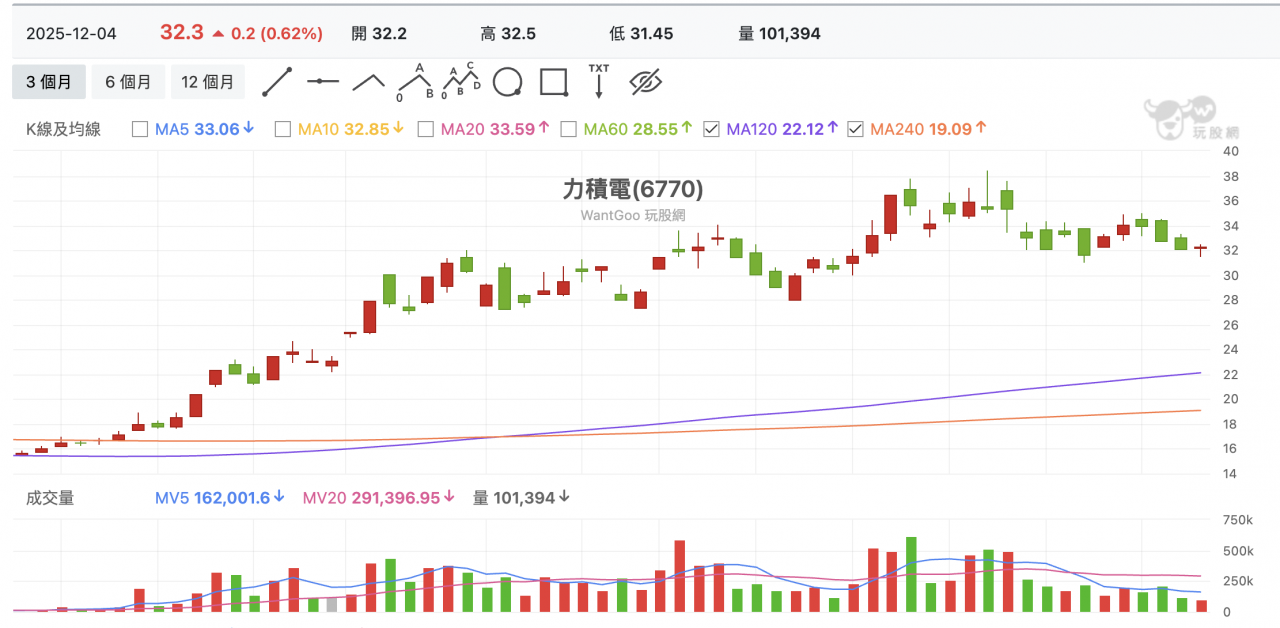Select the 3個月 chart period
Viewport: 1280px width, 628px height.
point(48,82)
